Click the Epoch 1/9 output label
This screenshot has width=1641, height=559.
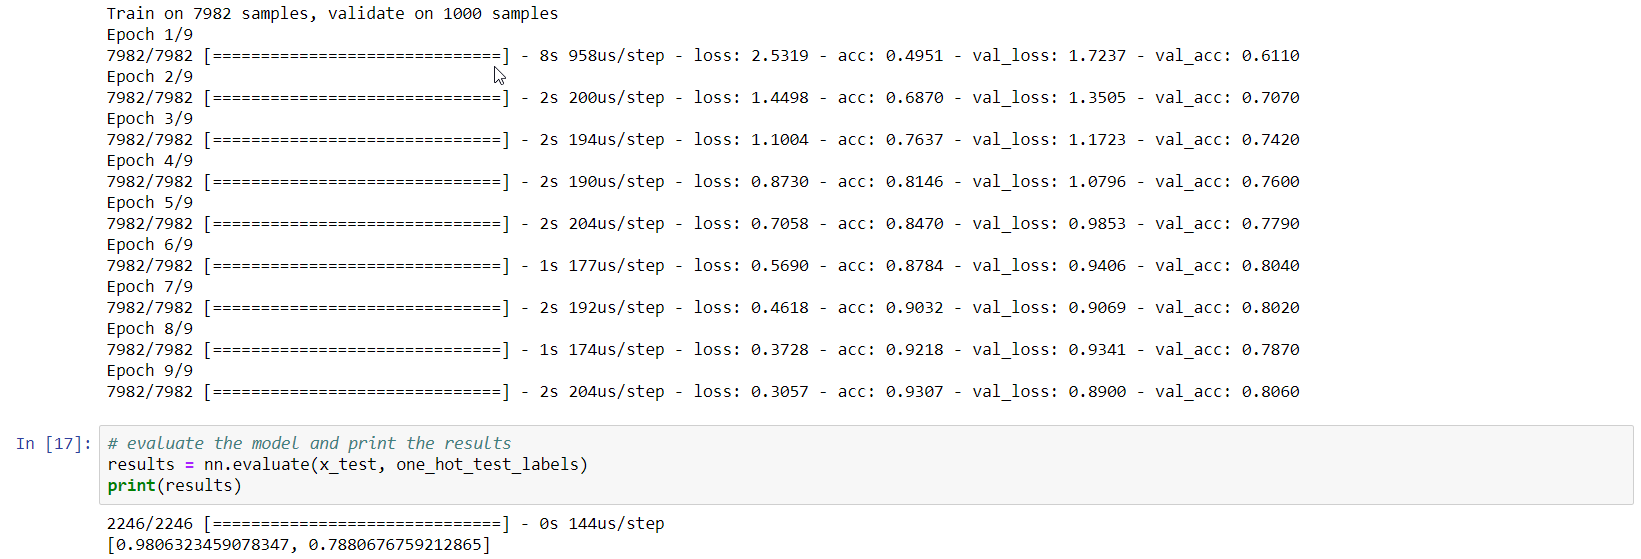[150, 35]
